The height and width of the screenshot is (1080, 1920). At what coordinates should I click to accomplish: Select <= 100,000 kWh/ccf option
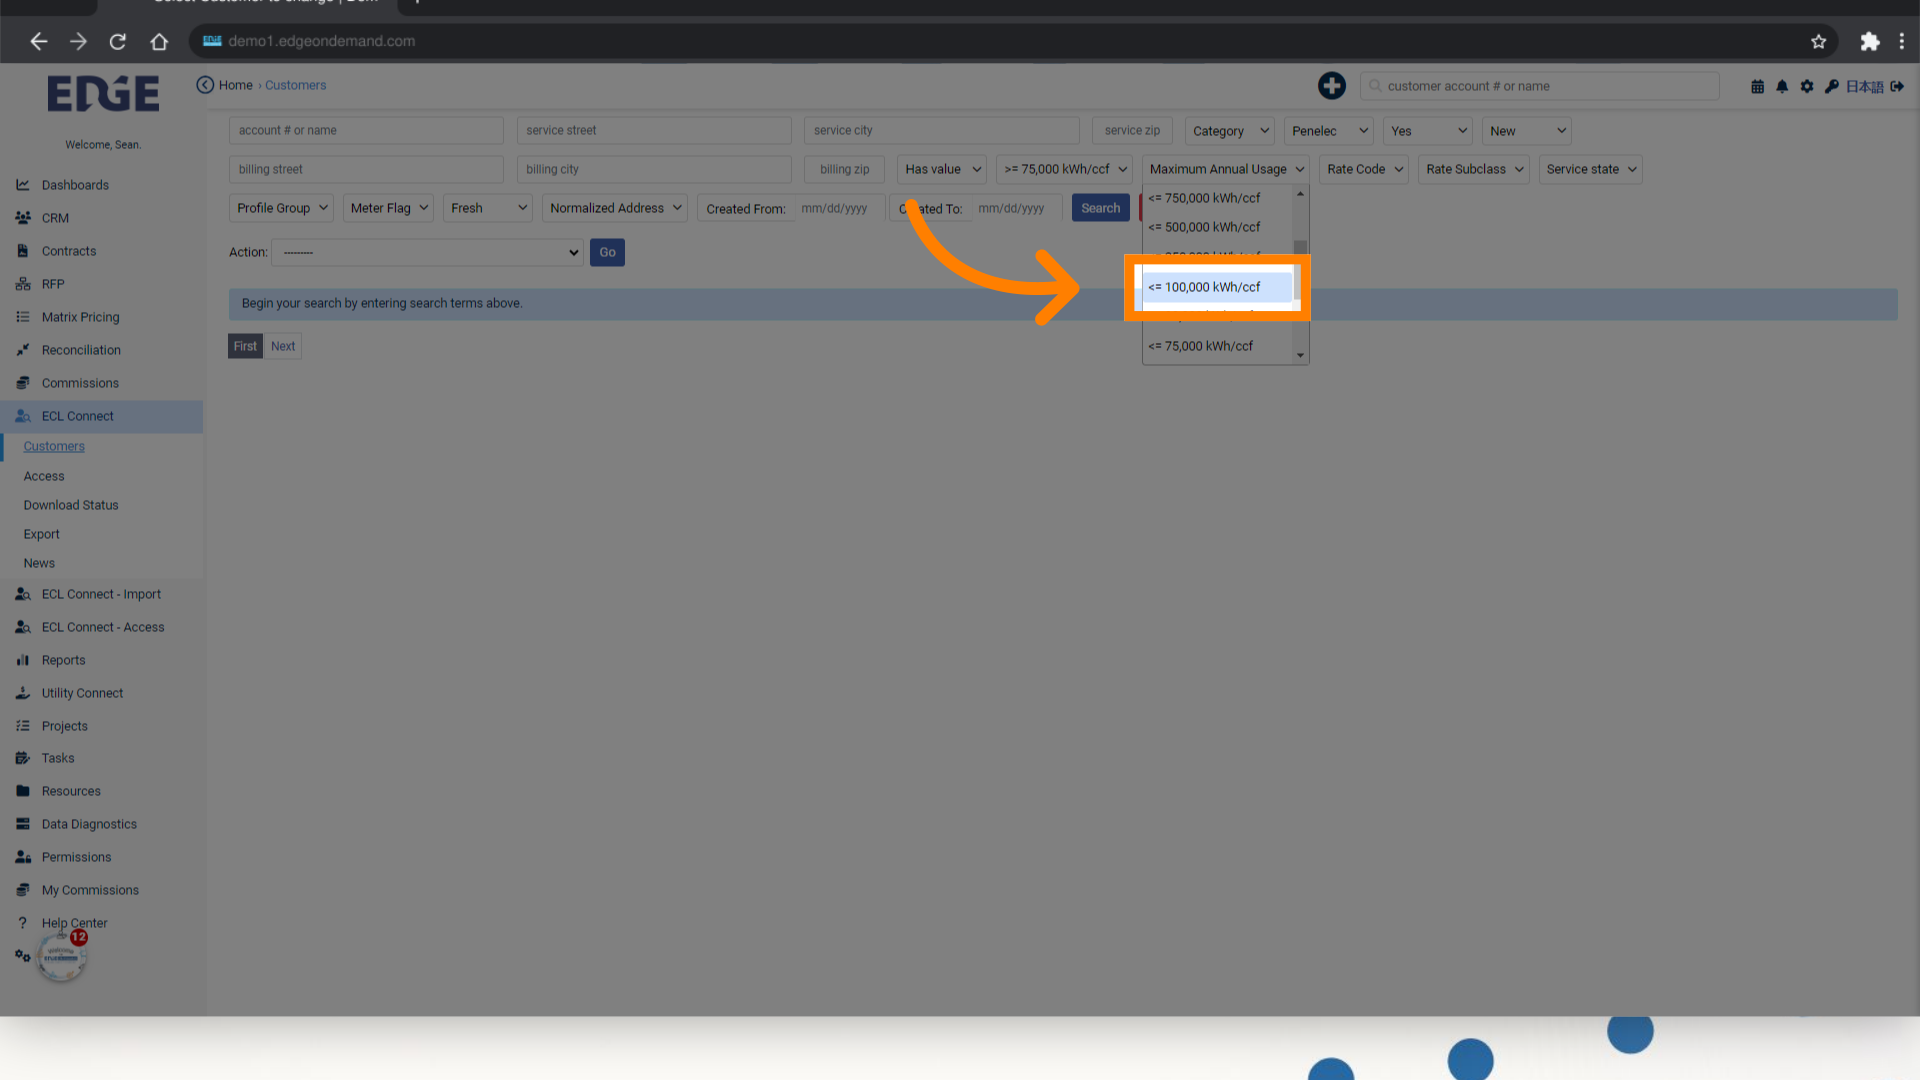[1218, 287]
